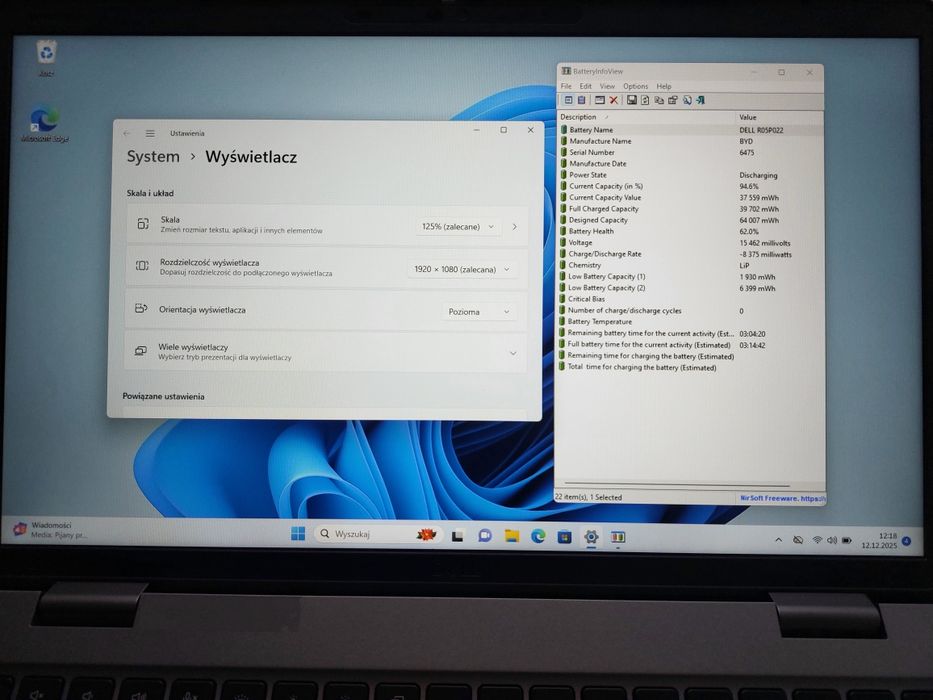Viewport: 933px width, 700px height.
Task: Select the Battery Temperature row
Action: tap(690, 322)
